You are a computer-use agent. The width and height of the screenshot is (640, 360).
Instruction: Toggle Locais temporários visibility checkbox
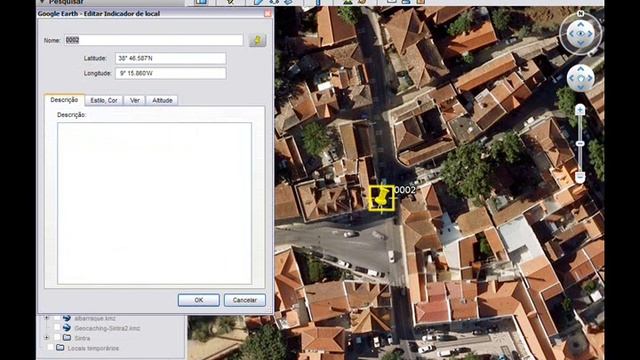[x=50, y=348]
